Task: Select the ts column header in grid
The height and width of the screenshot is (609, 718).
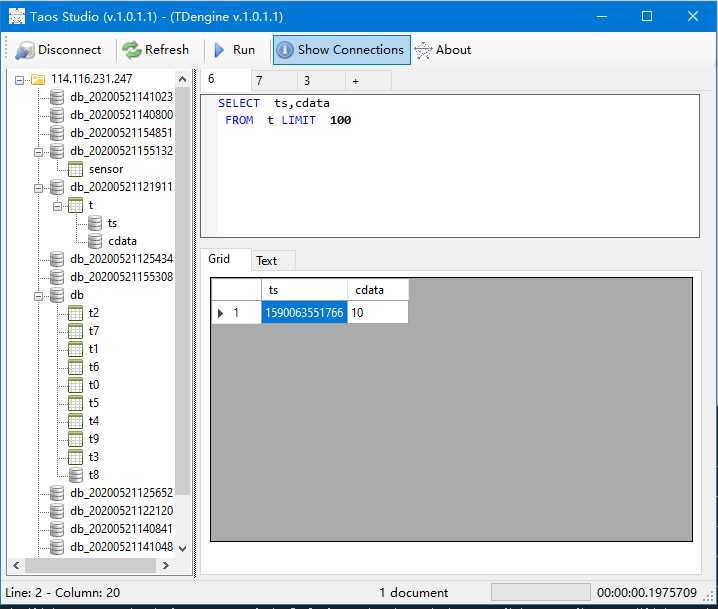Action: coord(304,290)
